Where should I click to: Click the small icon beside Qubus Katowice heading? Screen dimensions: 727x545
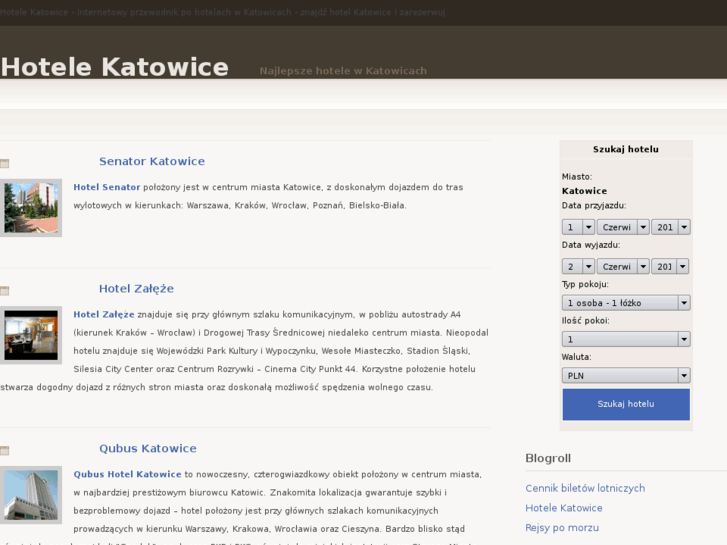(x=5, y=450)
